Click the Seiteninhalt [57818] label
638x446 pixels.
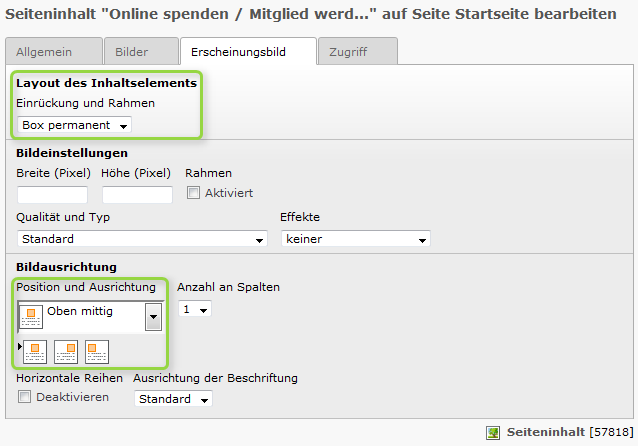click(x=569, y=432)
